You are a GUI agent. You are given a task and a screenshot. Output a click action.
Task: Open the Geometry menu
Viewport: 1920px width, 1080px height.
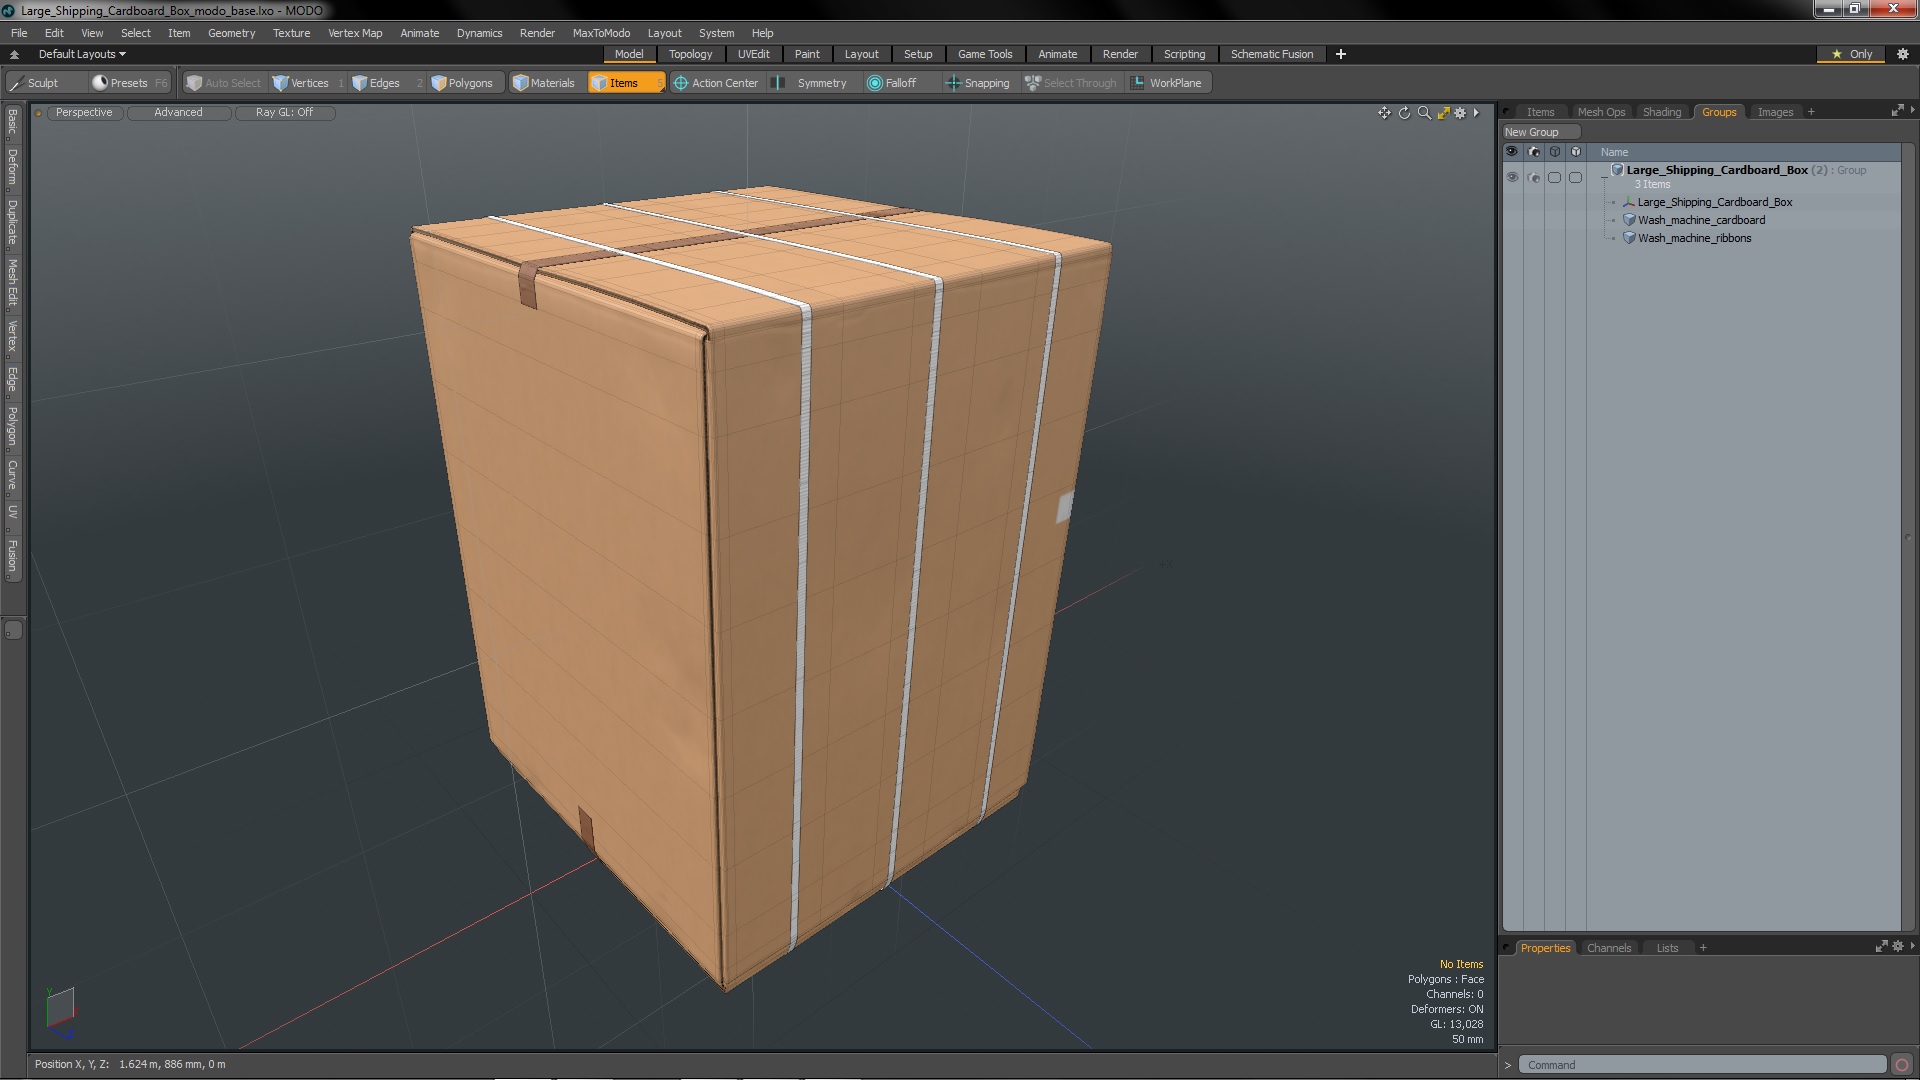[231, 33]
